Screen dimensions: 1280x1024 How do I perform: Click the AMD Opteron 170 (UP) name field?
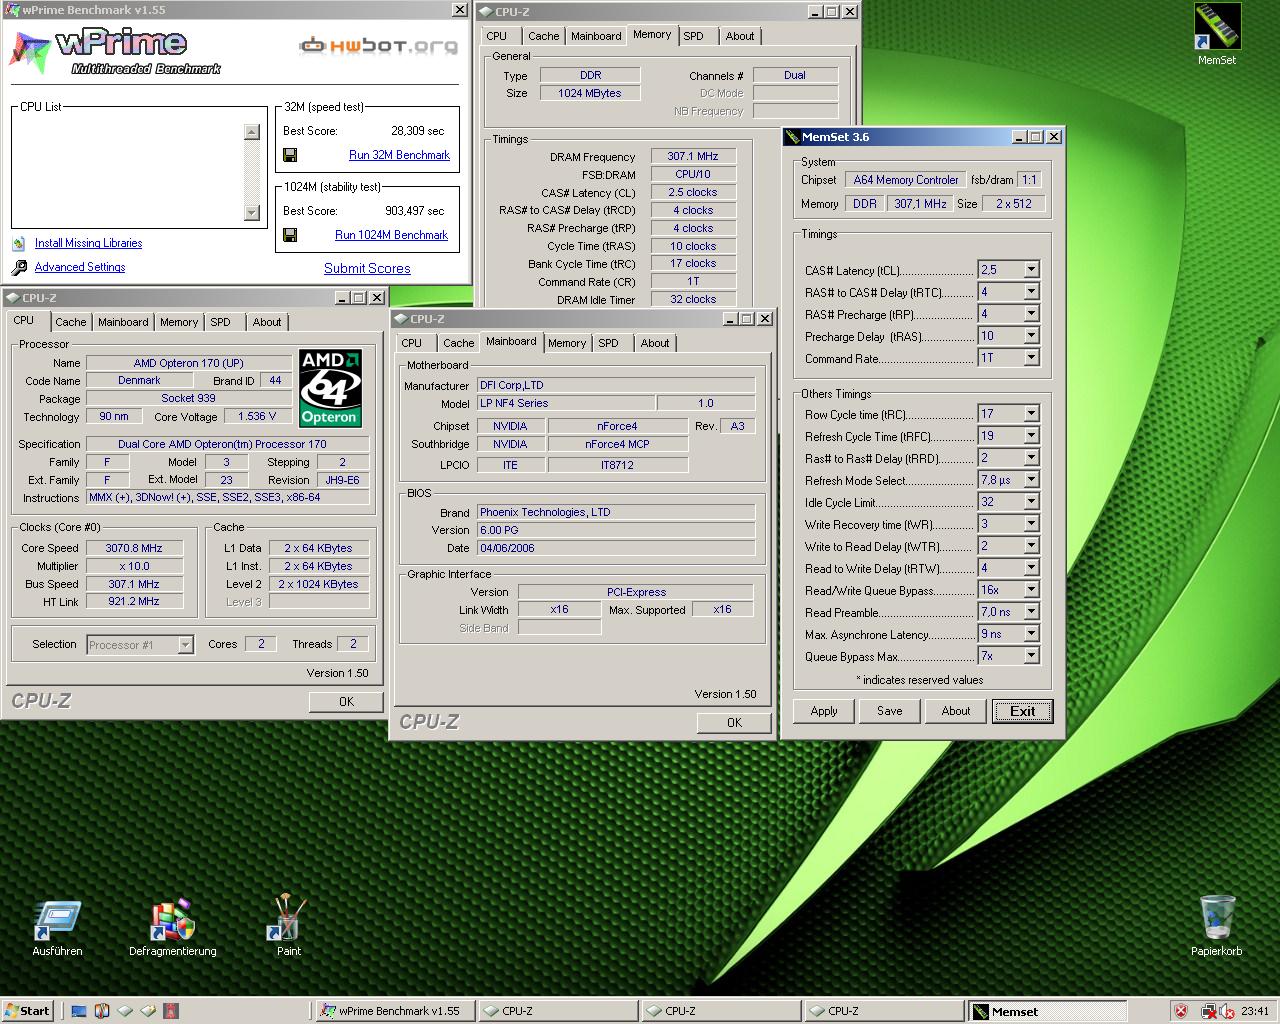[189, 363]
